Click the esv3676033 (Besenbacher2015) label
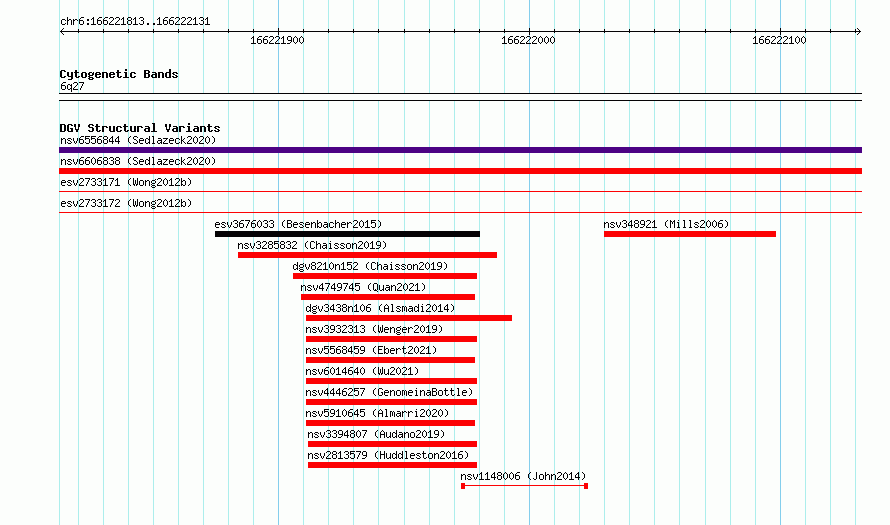 pos(298,224)
